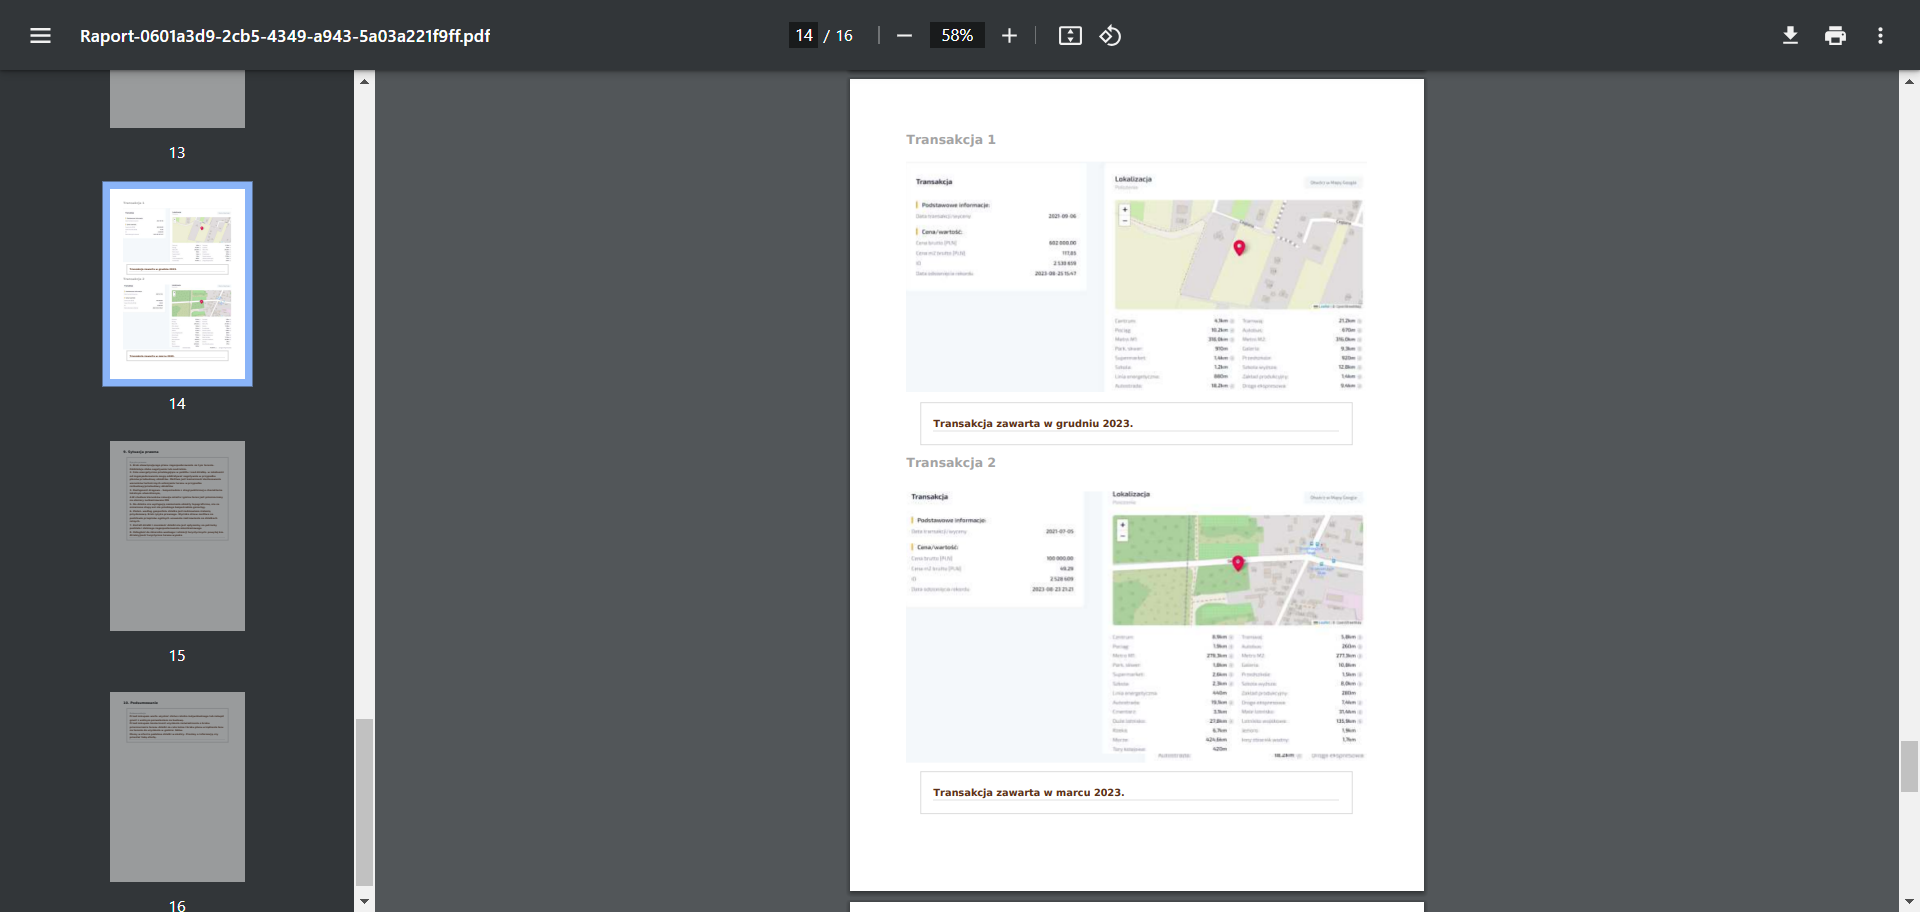Download the PDF file
The height and width of the screenshot is (912, 1920).
[1790, 36]
